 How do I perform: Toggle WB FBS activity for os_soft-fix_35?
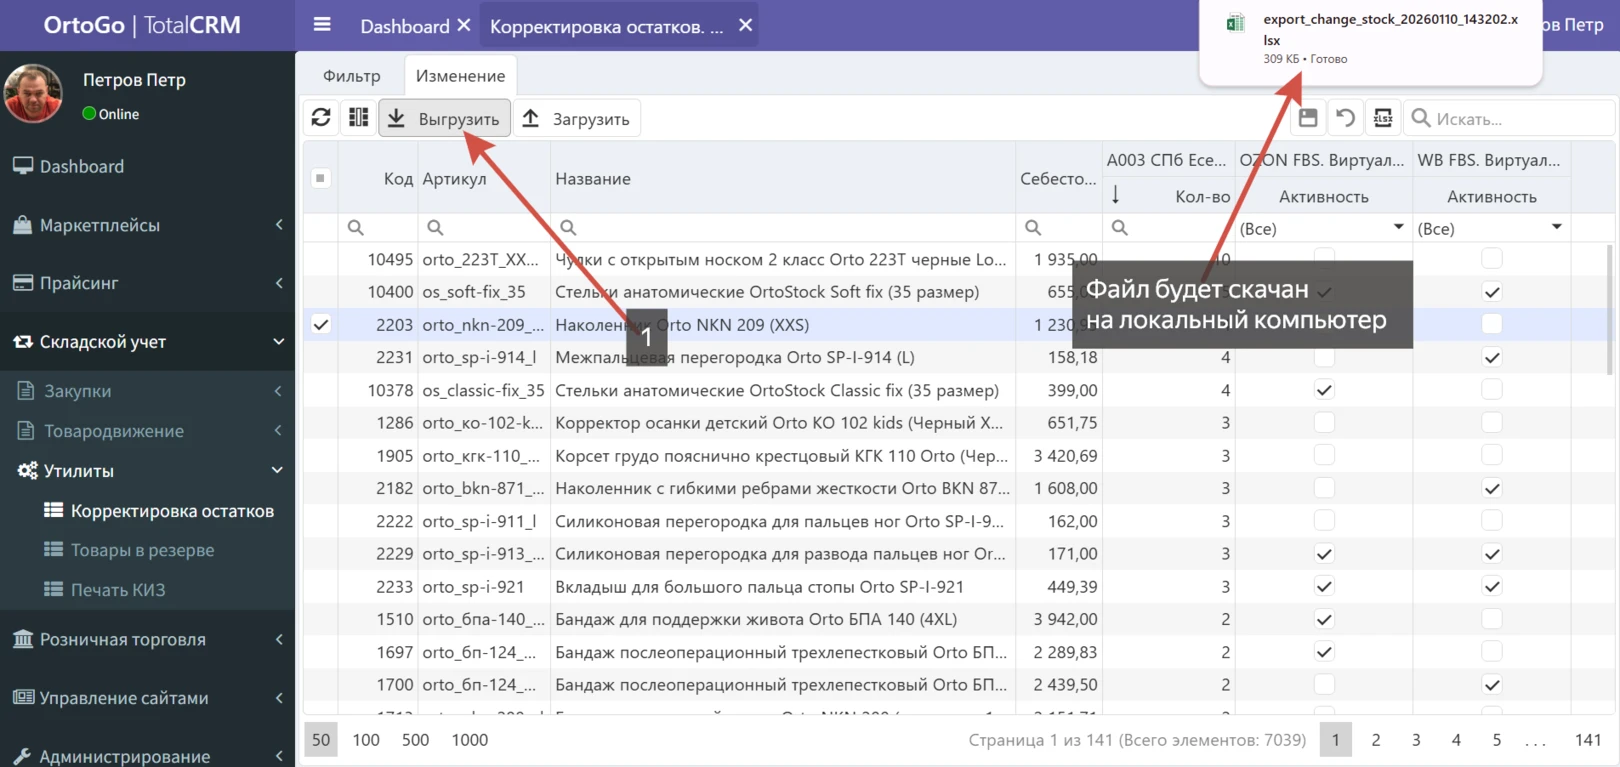(1491, 292)
